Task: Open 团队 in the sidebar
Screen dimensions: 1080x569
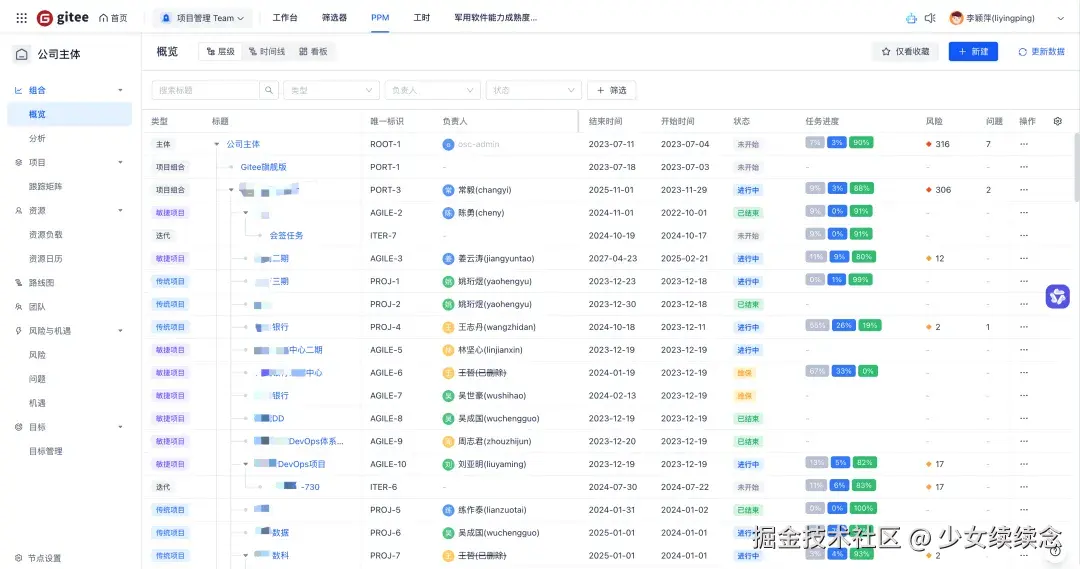Action: point(37,307)
